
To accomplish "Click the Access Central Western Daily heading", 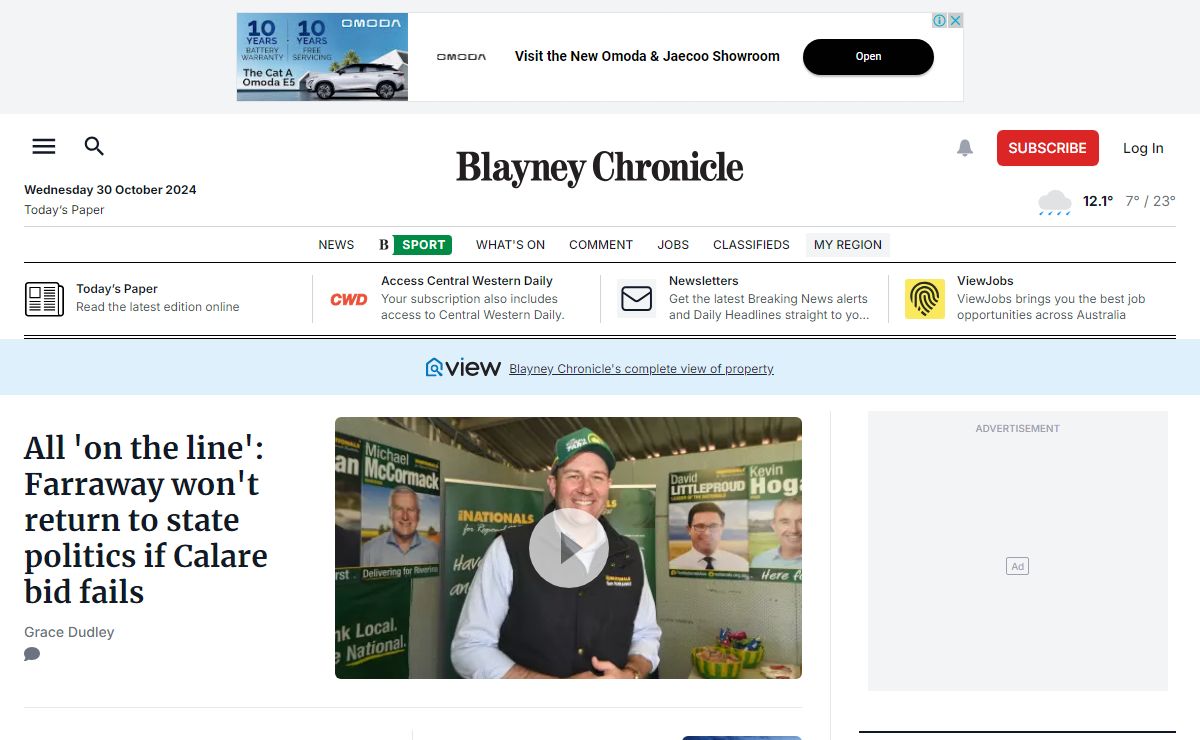I will 467,281.
